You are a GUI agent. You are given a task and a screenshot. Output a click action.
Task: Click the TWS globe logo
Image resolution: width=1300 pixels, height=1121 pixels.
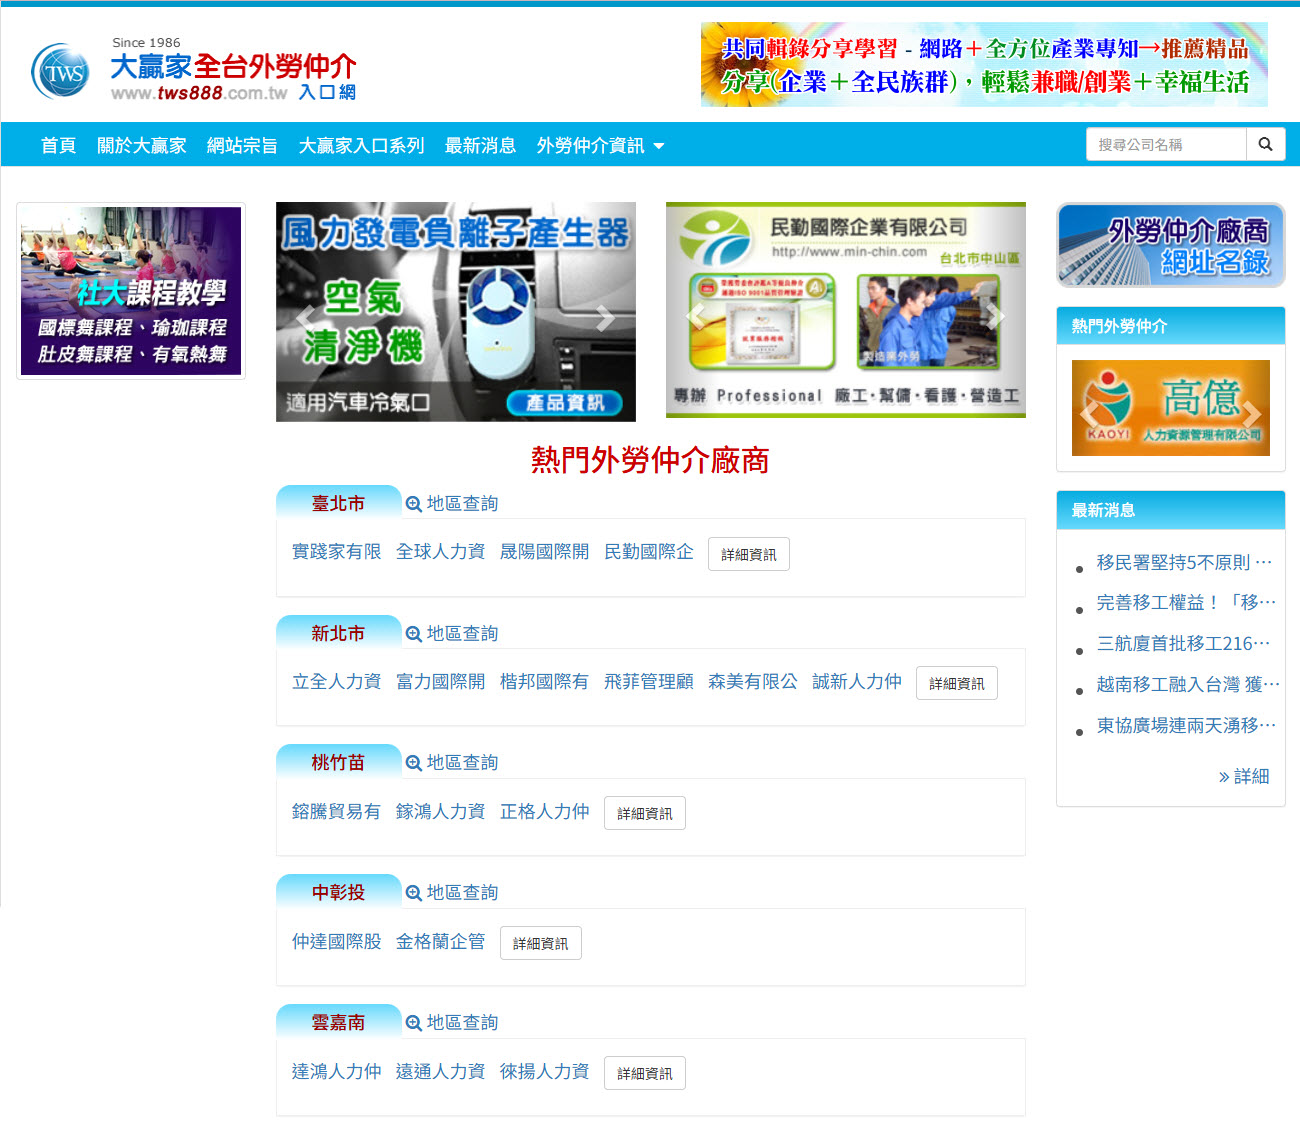[x=61, y=72]
